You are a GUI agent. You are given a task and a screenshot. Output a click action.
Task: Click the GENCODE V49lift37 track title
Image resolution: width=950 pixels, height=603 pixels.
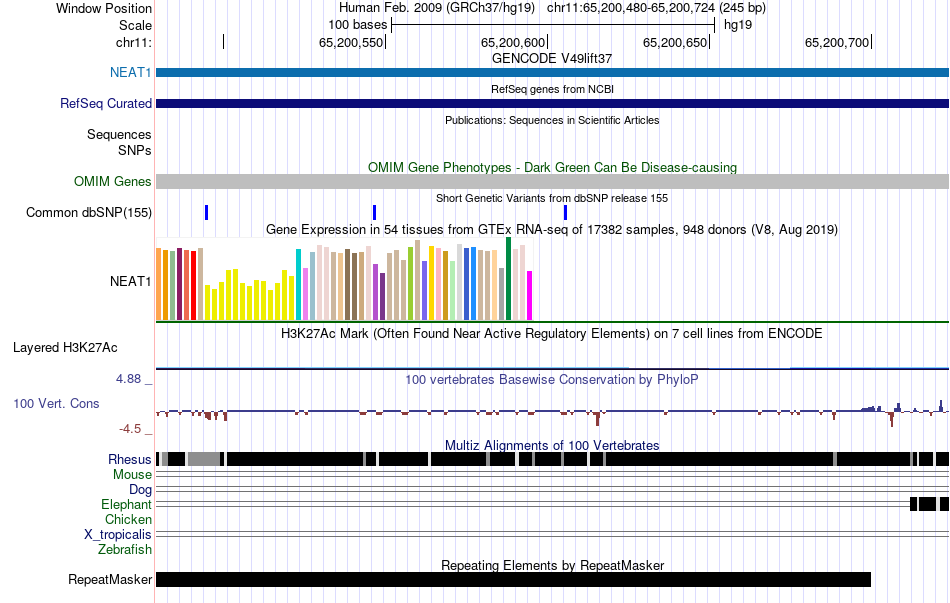552,59
